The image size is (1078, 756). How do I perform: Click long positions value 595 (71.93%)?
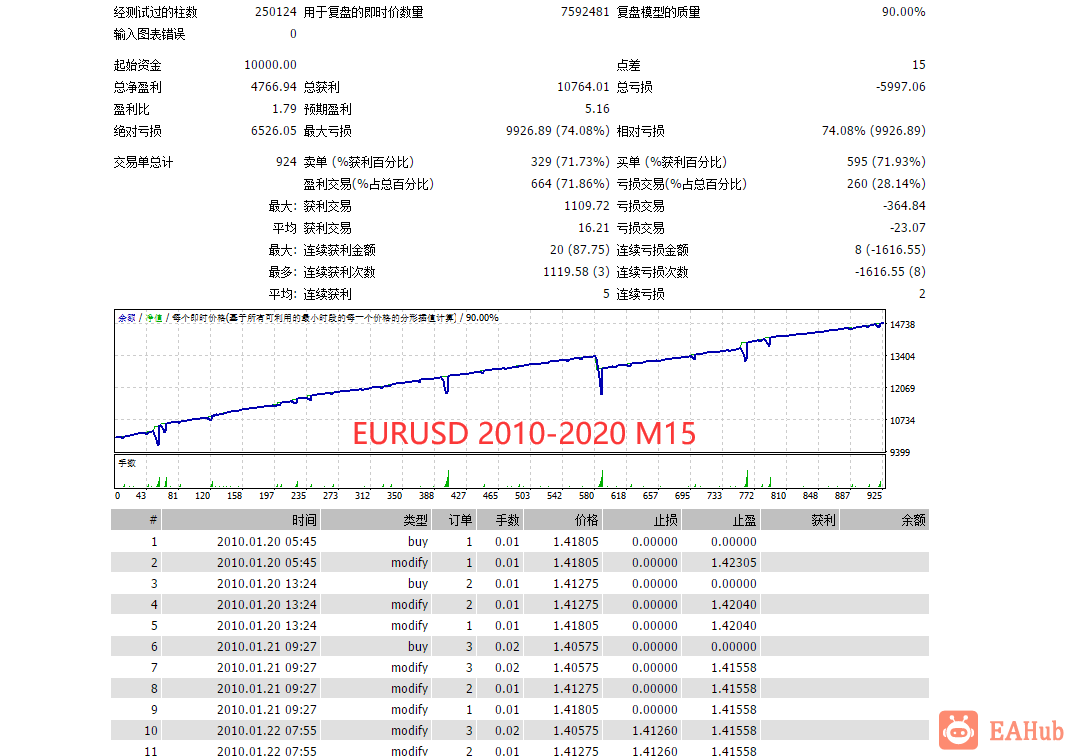point(886,162)
